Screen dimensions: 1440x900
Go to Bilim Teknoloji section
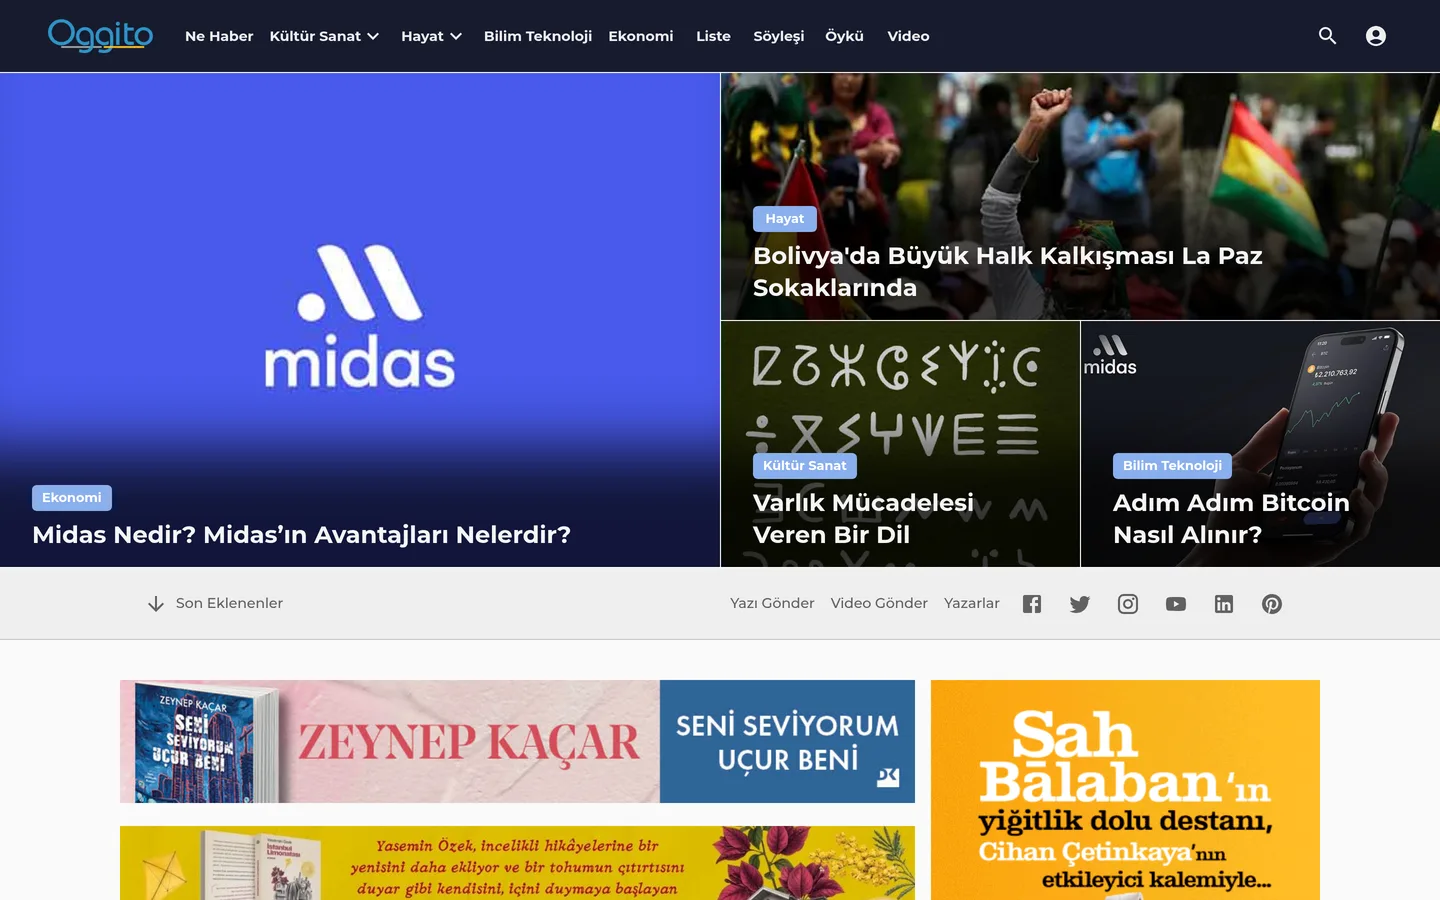[538, 36]
